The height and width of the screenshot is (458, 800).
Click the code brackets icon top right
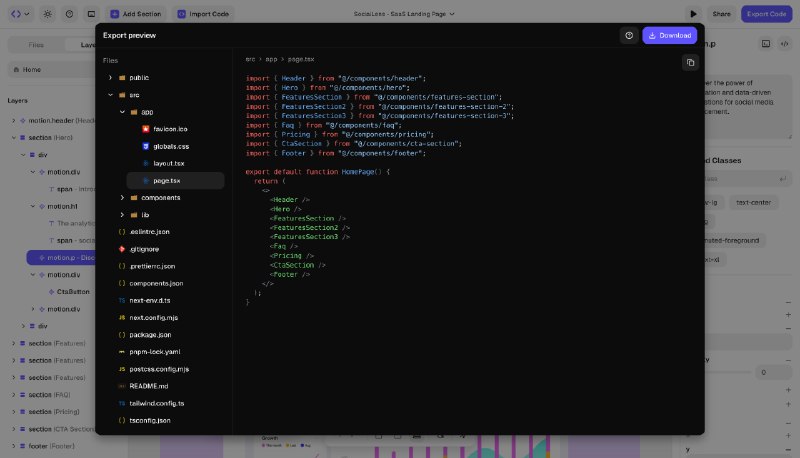coord(785,44)
